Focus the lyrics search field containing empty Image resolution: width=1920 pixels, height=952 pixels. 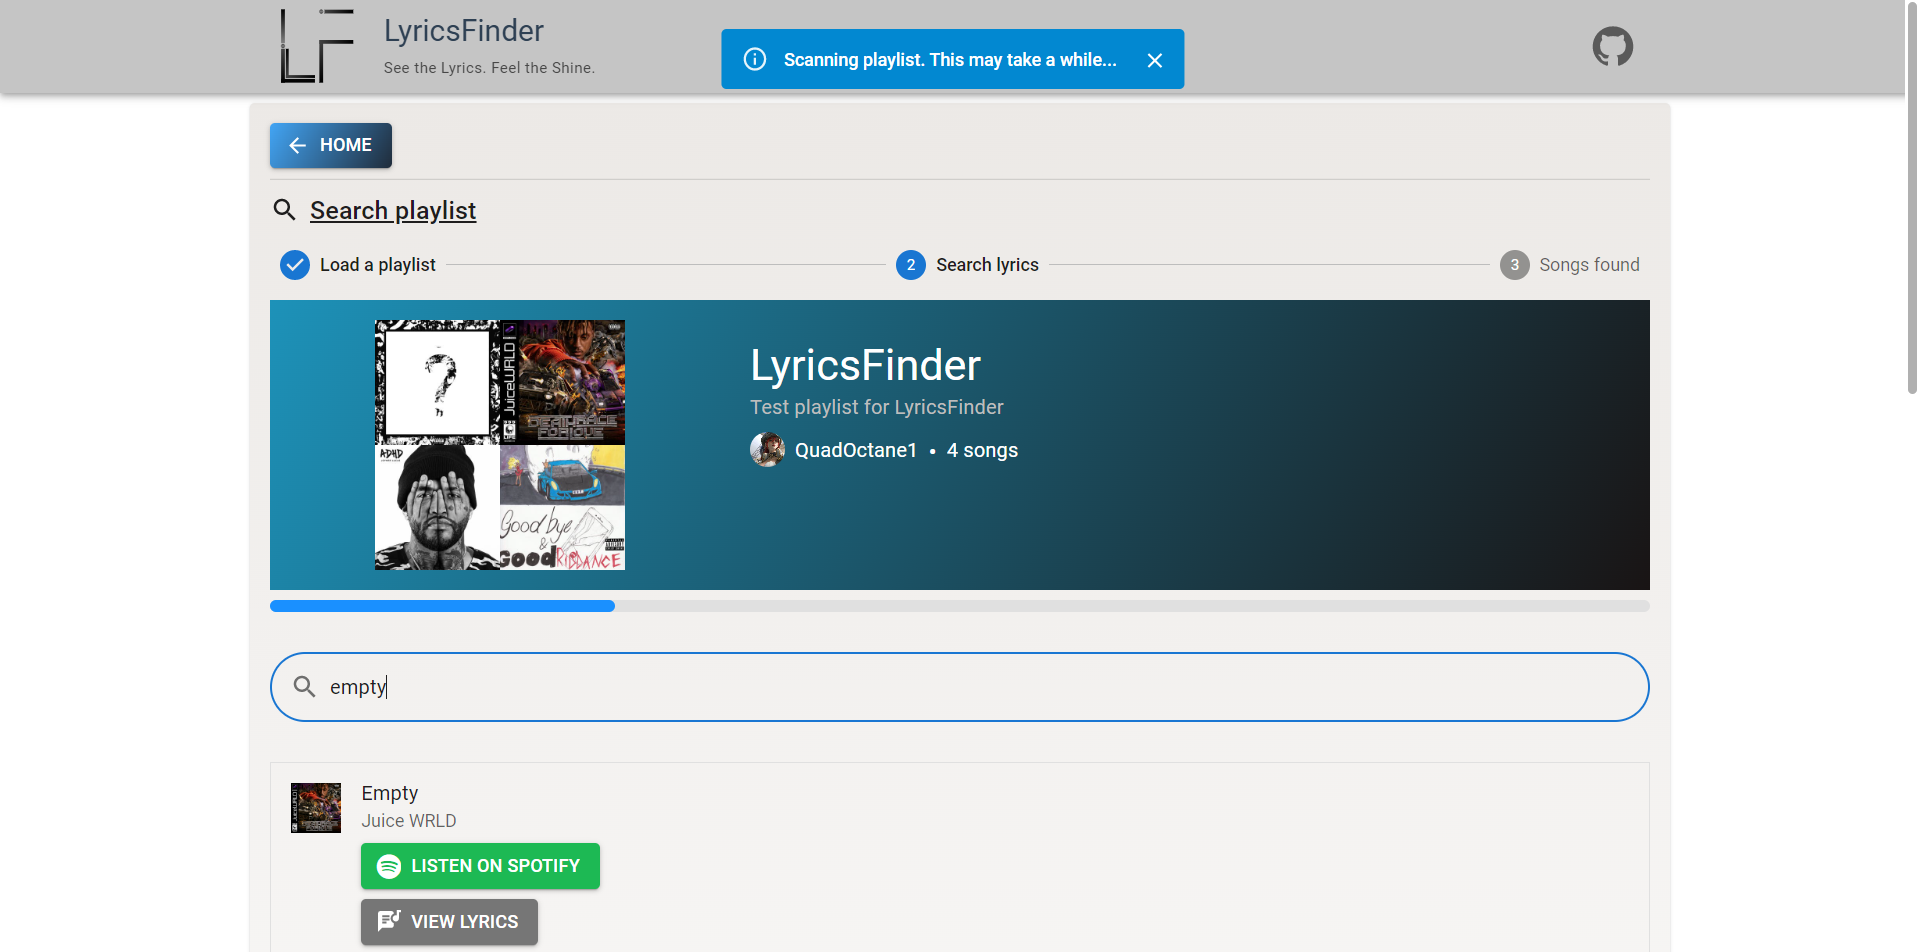(960, 687)
